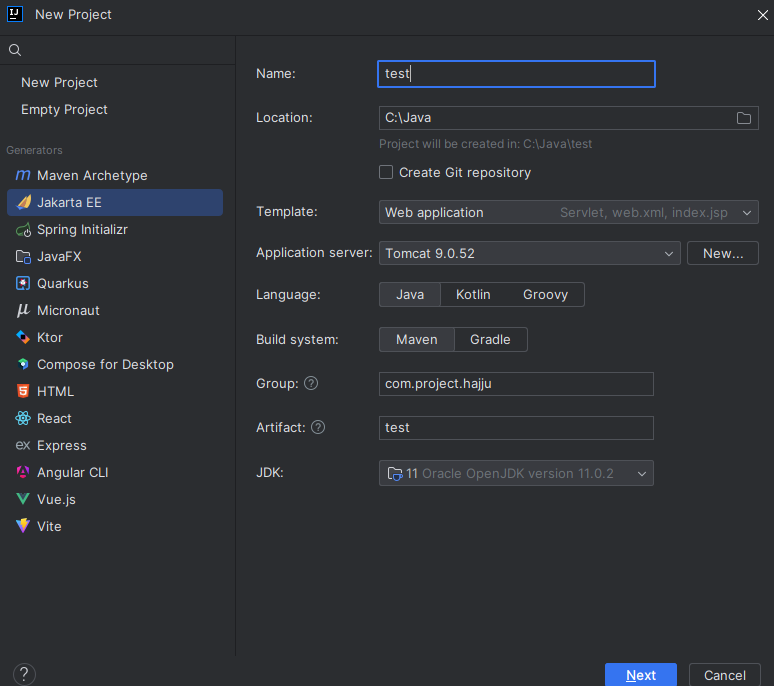Image resolution: width=774 pixels, height=686 pixels.
Task: Choose Maven build system
Action: click(417, 340)
